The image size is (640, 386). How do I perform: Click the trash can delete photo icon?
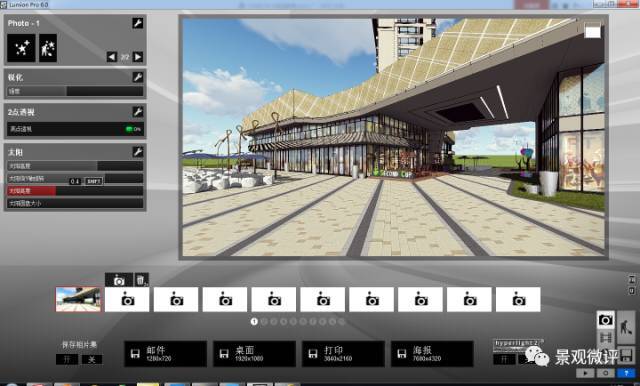[x=141, y=280]
